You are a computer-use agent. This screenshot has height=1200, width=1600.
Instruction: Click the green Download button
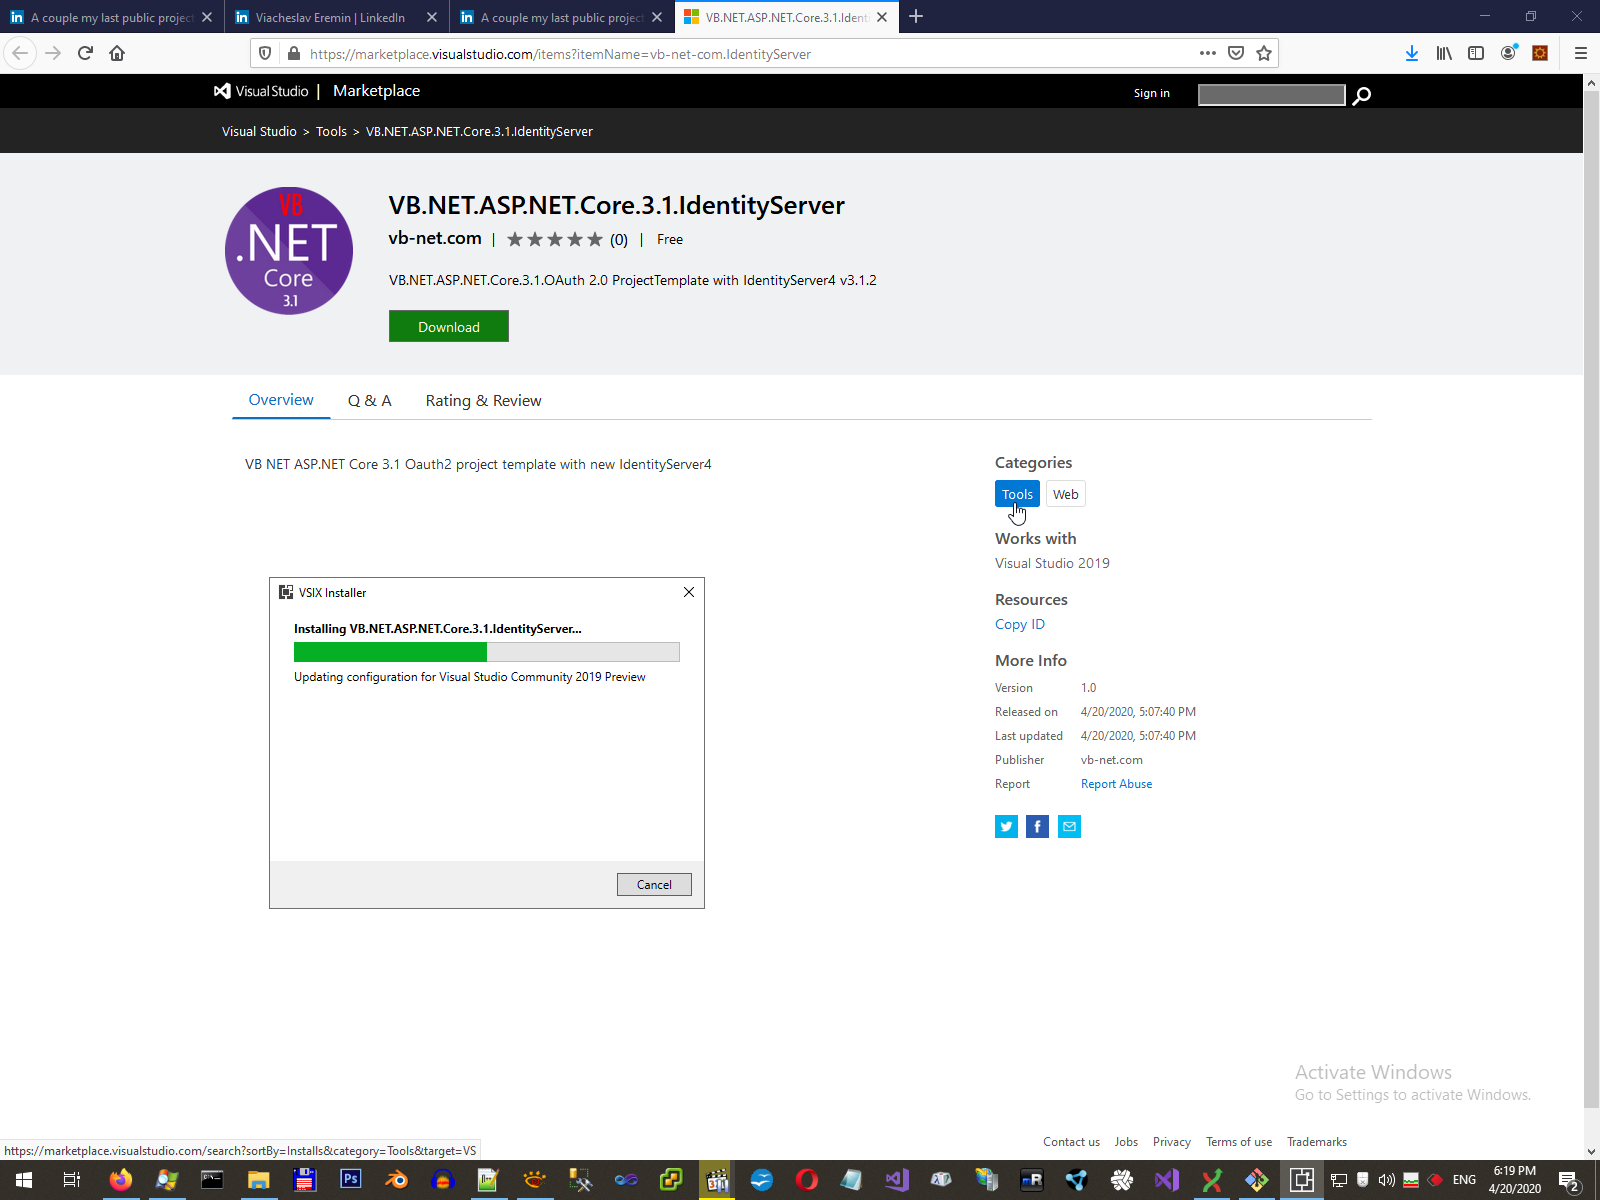coord(449,326)
